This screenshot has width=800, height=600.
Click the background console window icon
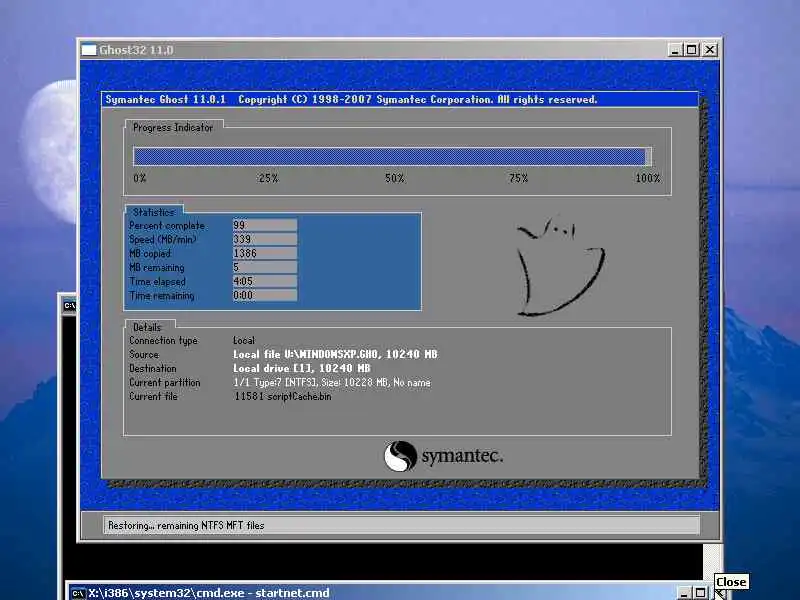[x=69, y=306]
